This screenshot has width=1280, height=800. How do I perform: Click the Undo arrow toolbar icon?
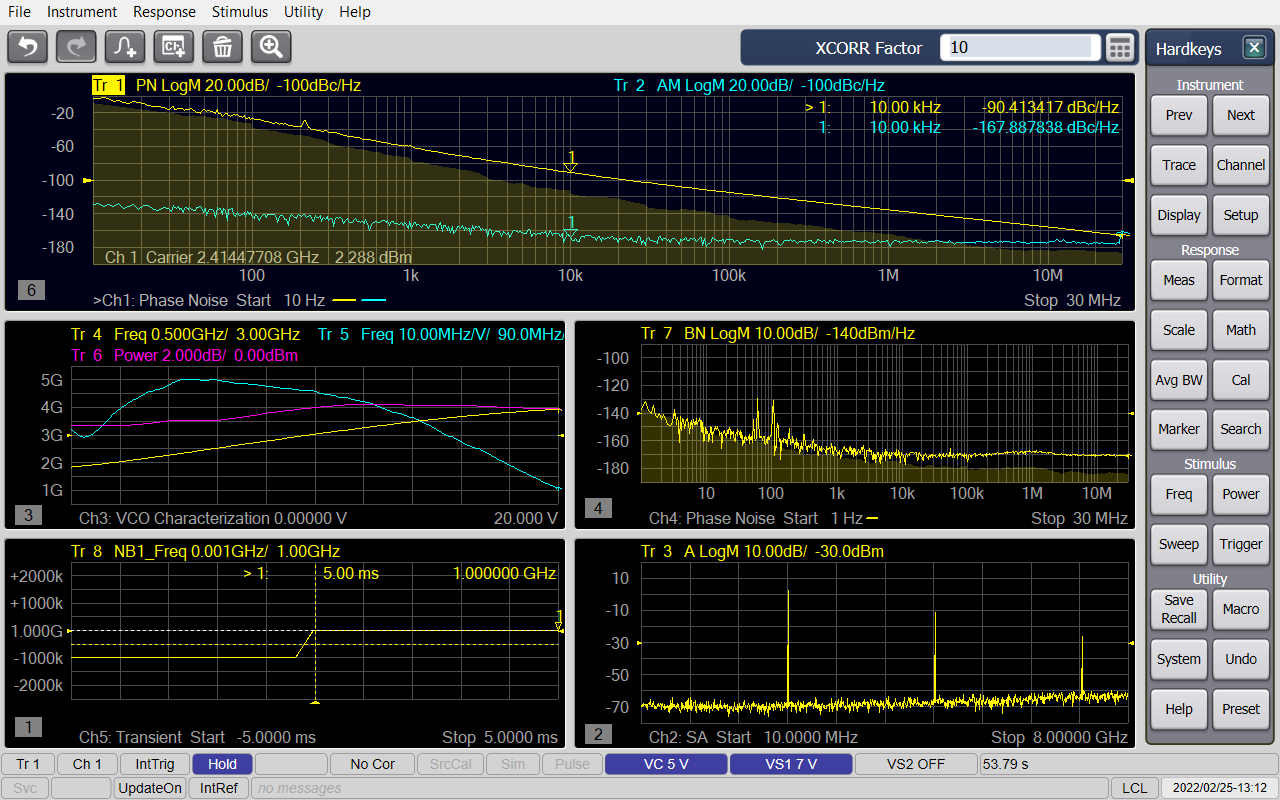coord(26,46)
